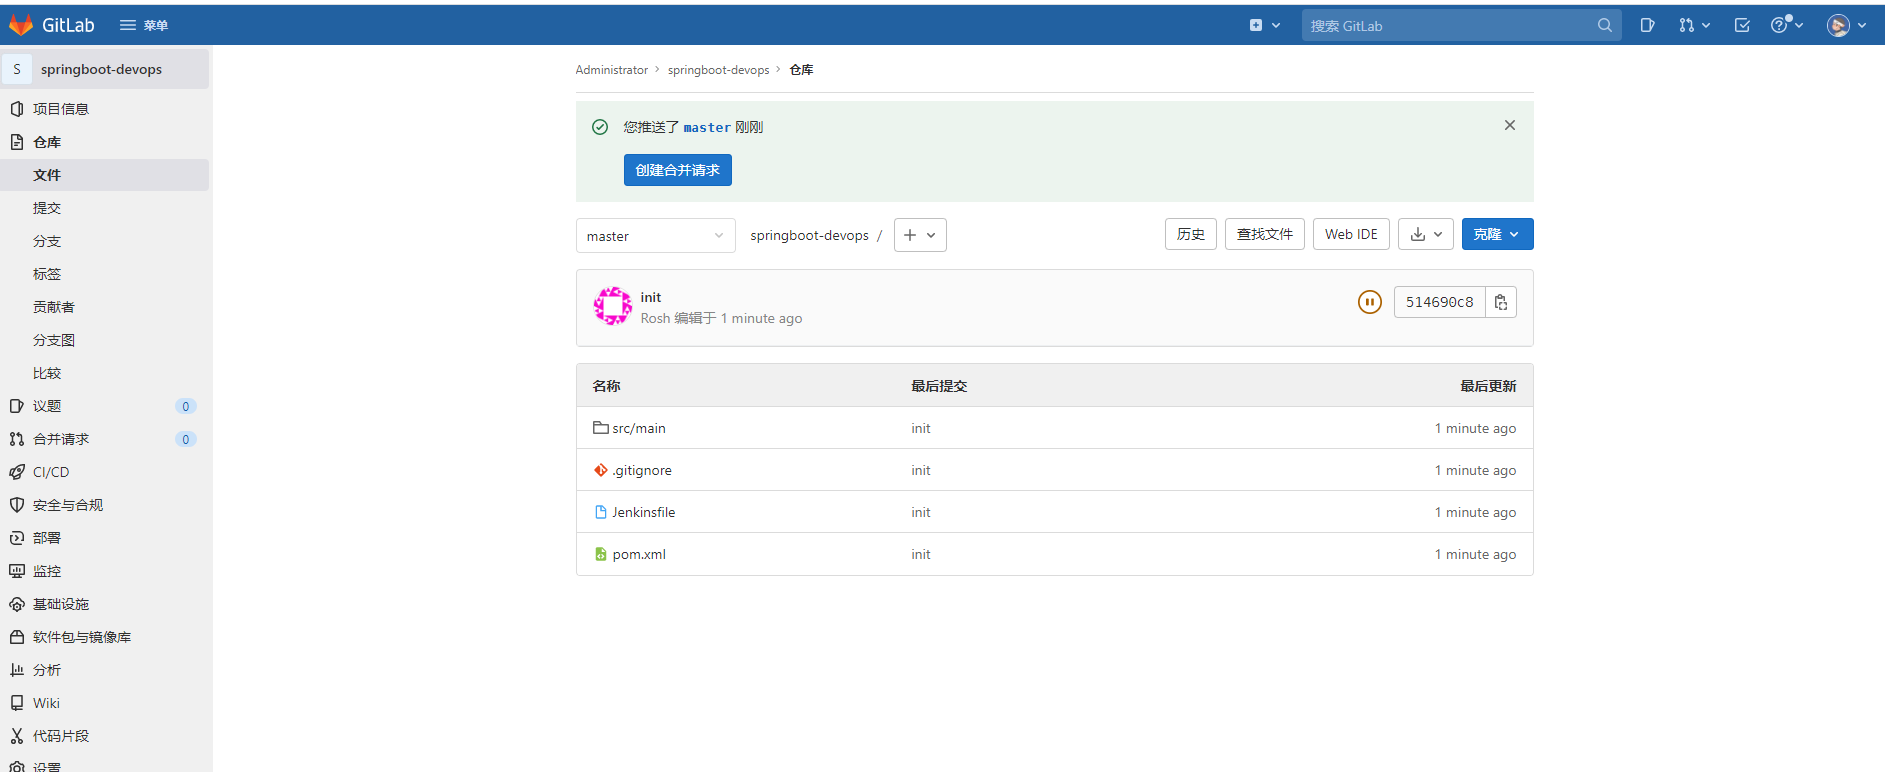Image resolution: width=1885 pixels, height=772 pixels.
Task: Open the init commit title link
Action: tap(651, 297)
